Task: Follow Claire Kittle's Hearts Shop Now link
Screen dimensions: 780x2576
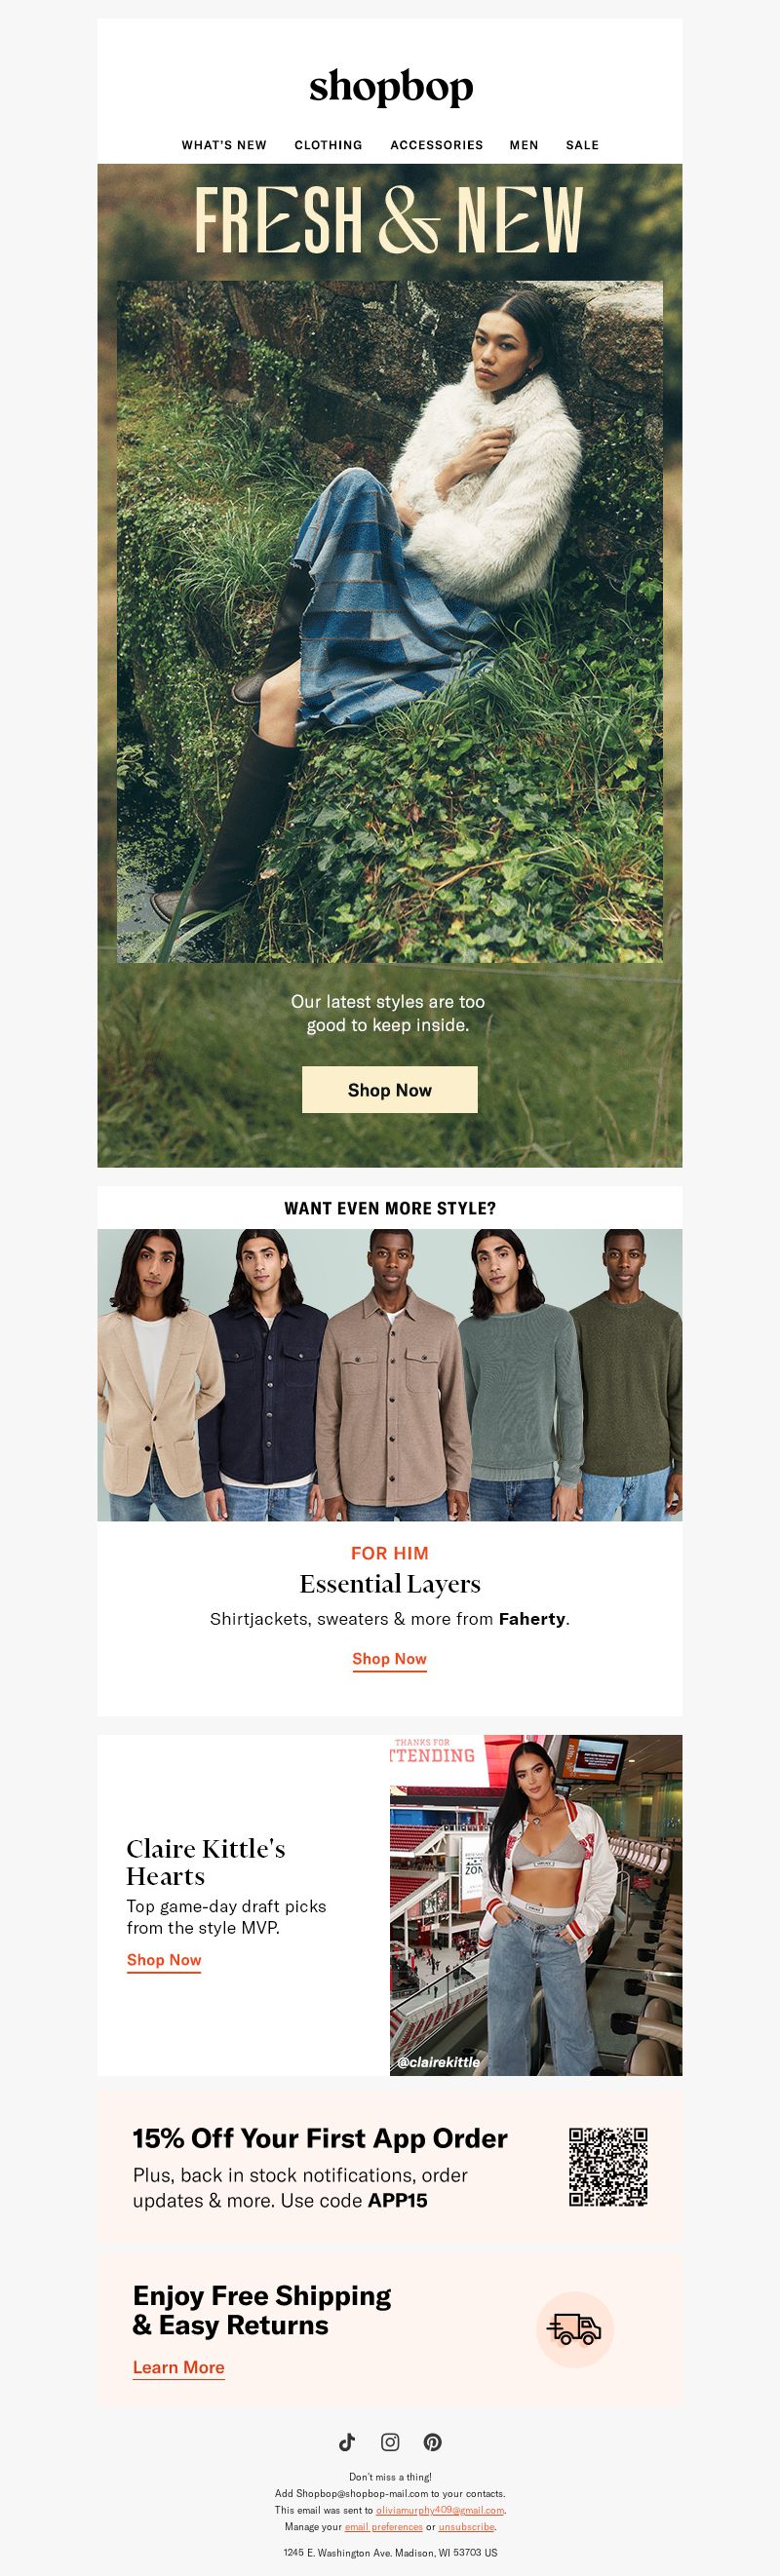Action: point(164,1959)
